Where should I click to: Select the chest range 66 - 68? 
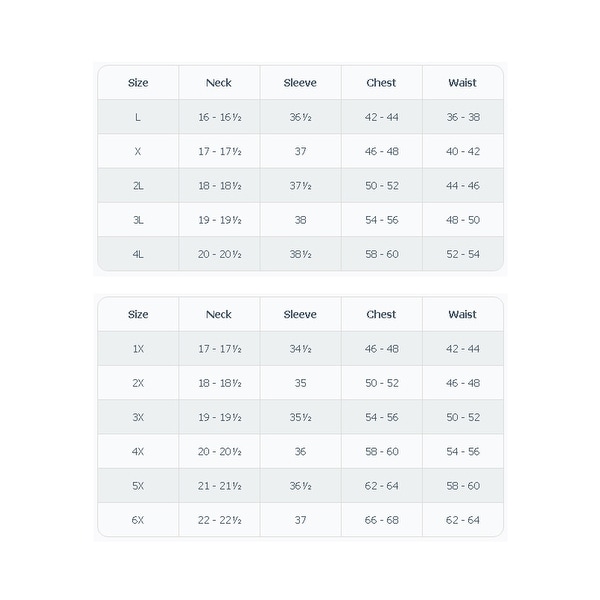click(381, 520)
